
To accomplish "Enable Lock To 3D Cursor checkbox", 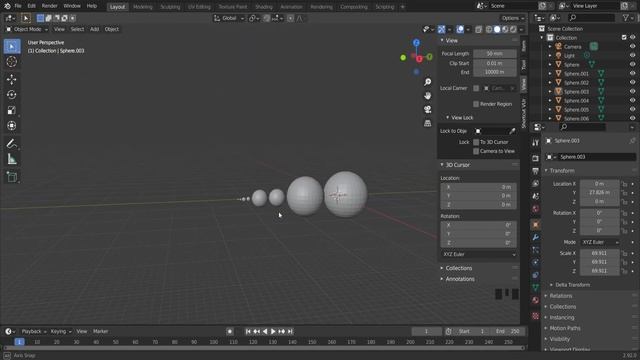I will click(476, 142).
